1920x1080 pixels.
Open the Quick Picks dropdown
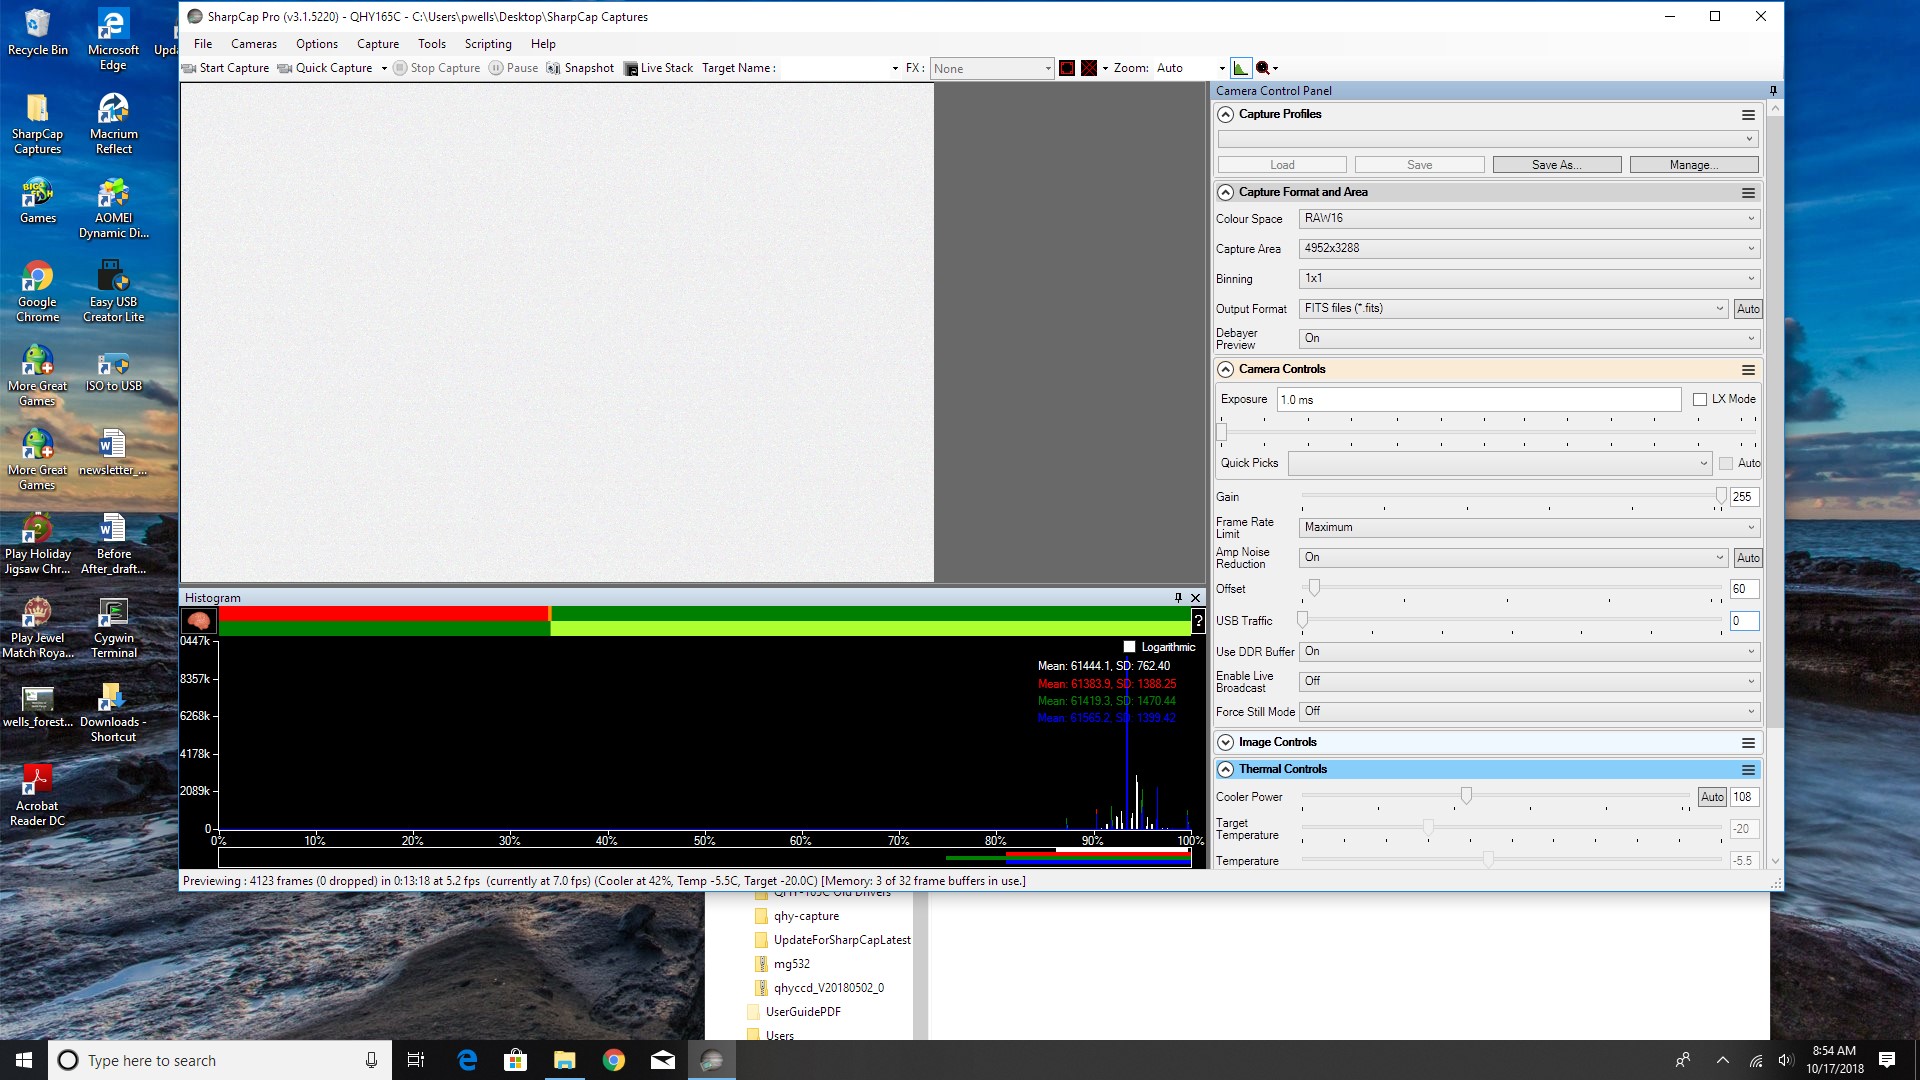(1499, 463)
